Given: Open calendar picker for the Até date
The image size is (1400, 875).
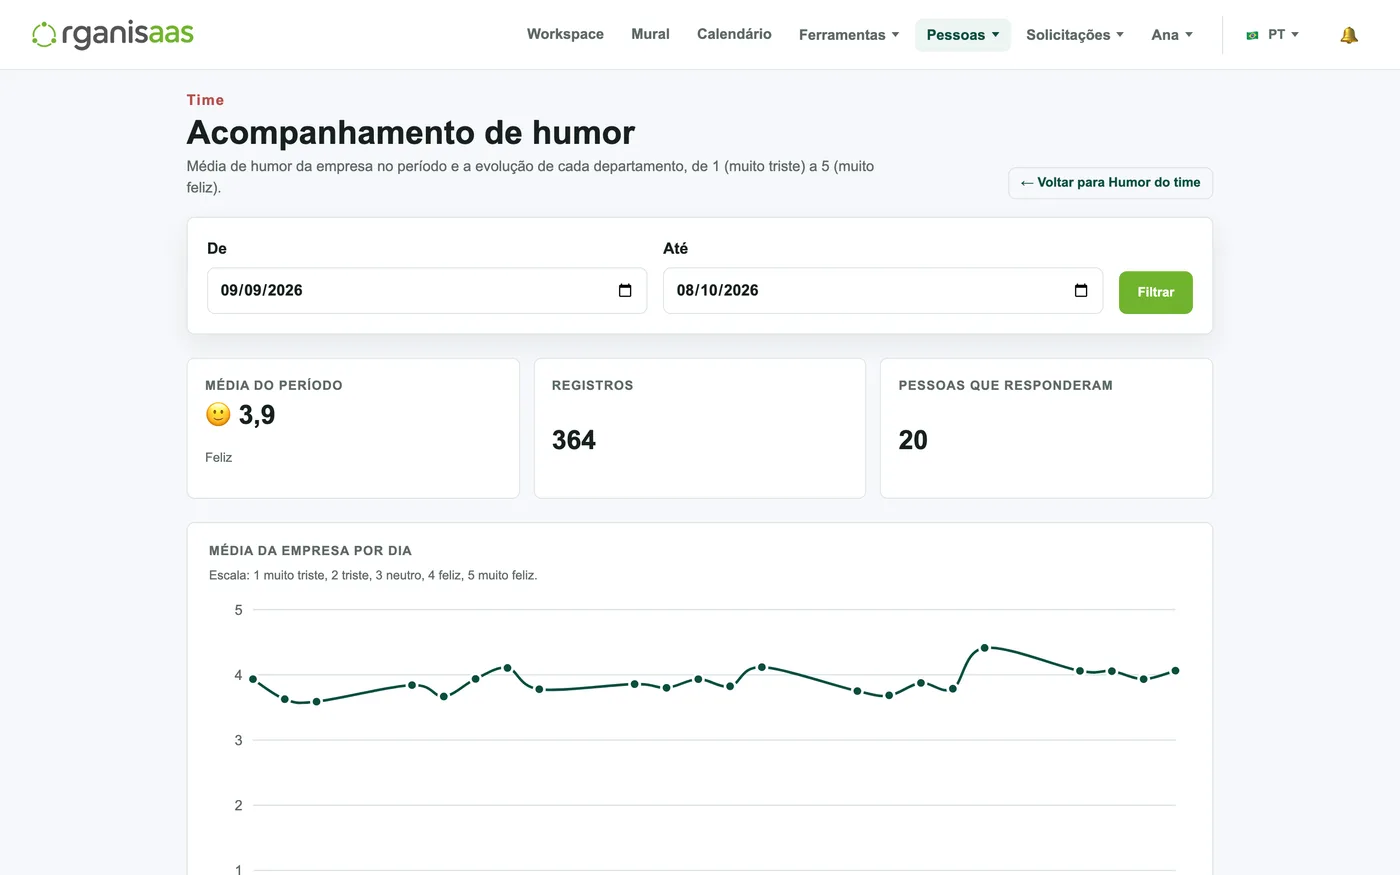Looking at the screenshot, I should click(x=1081, y=291).
